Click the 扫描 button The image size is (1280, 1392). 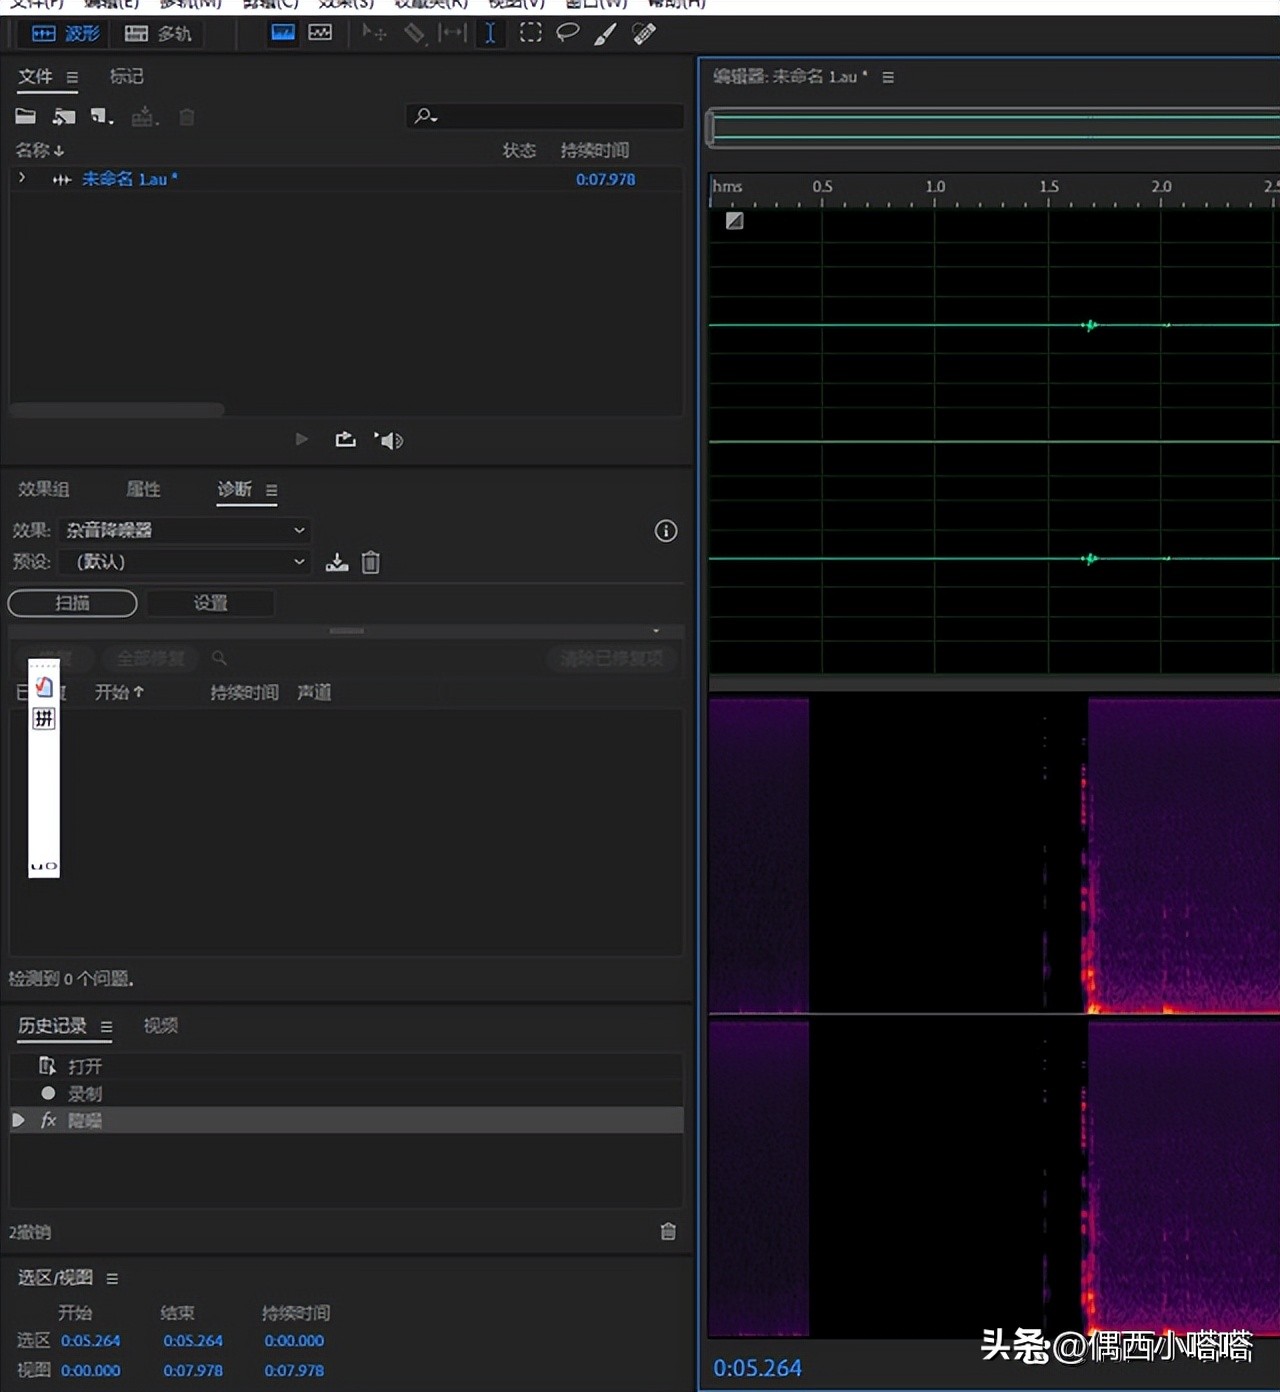click(x=72, y=603)
